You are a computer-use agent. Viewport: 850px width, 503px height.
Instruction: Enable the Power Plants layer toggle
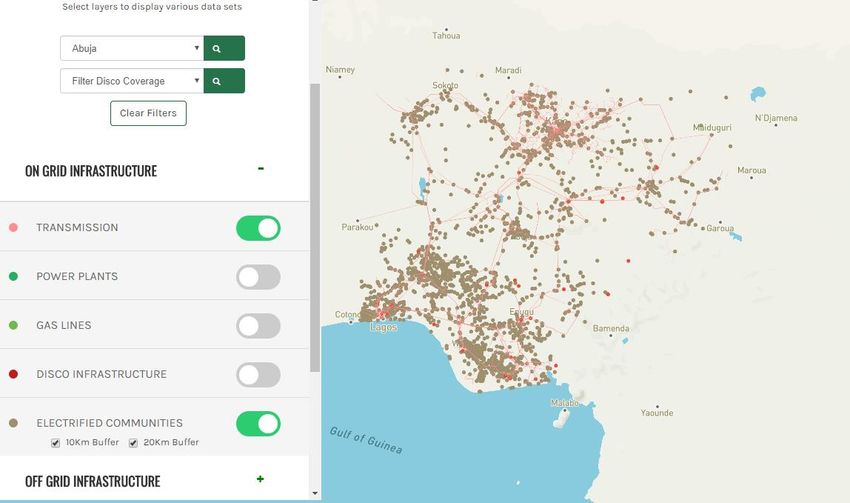pos(258,277)
